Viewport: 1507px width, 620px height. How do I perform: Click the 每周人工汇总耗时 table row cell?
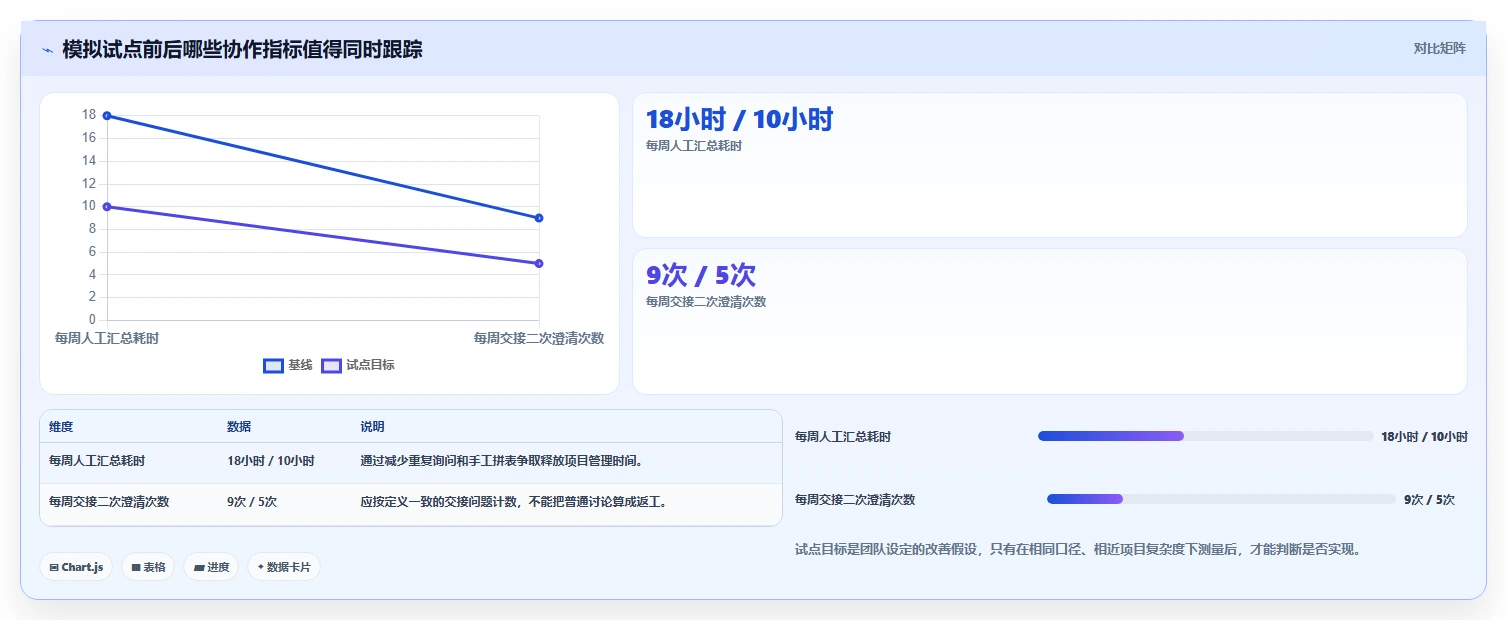[97, 461]
